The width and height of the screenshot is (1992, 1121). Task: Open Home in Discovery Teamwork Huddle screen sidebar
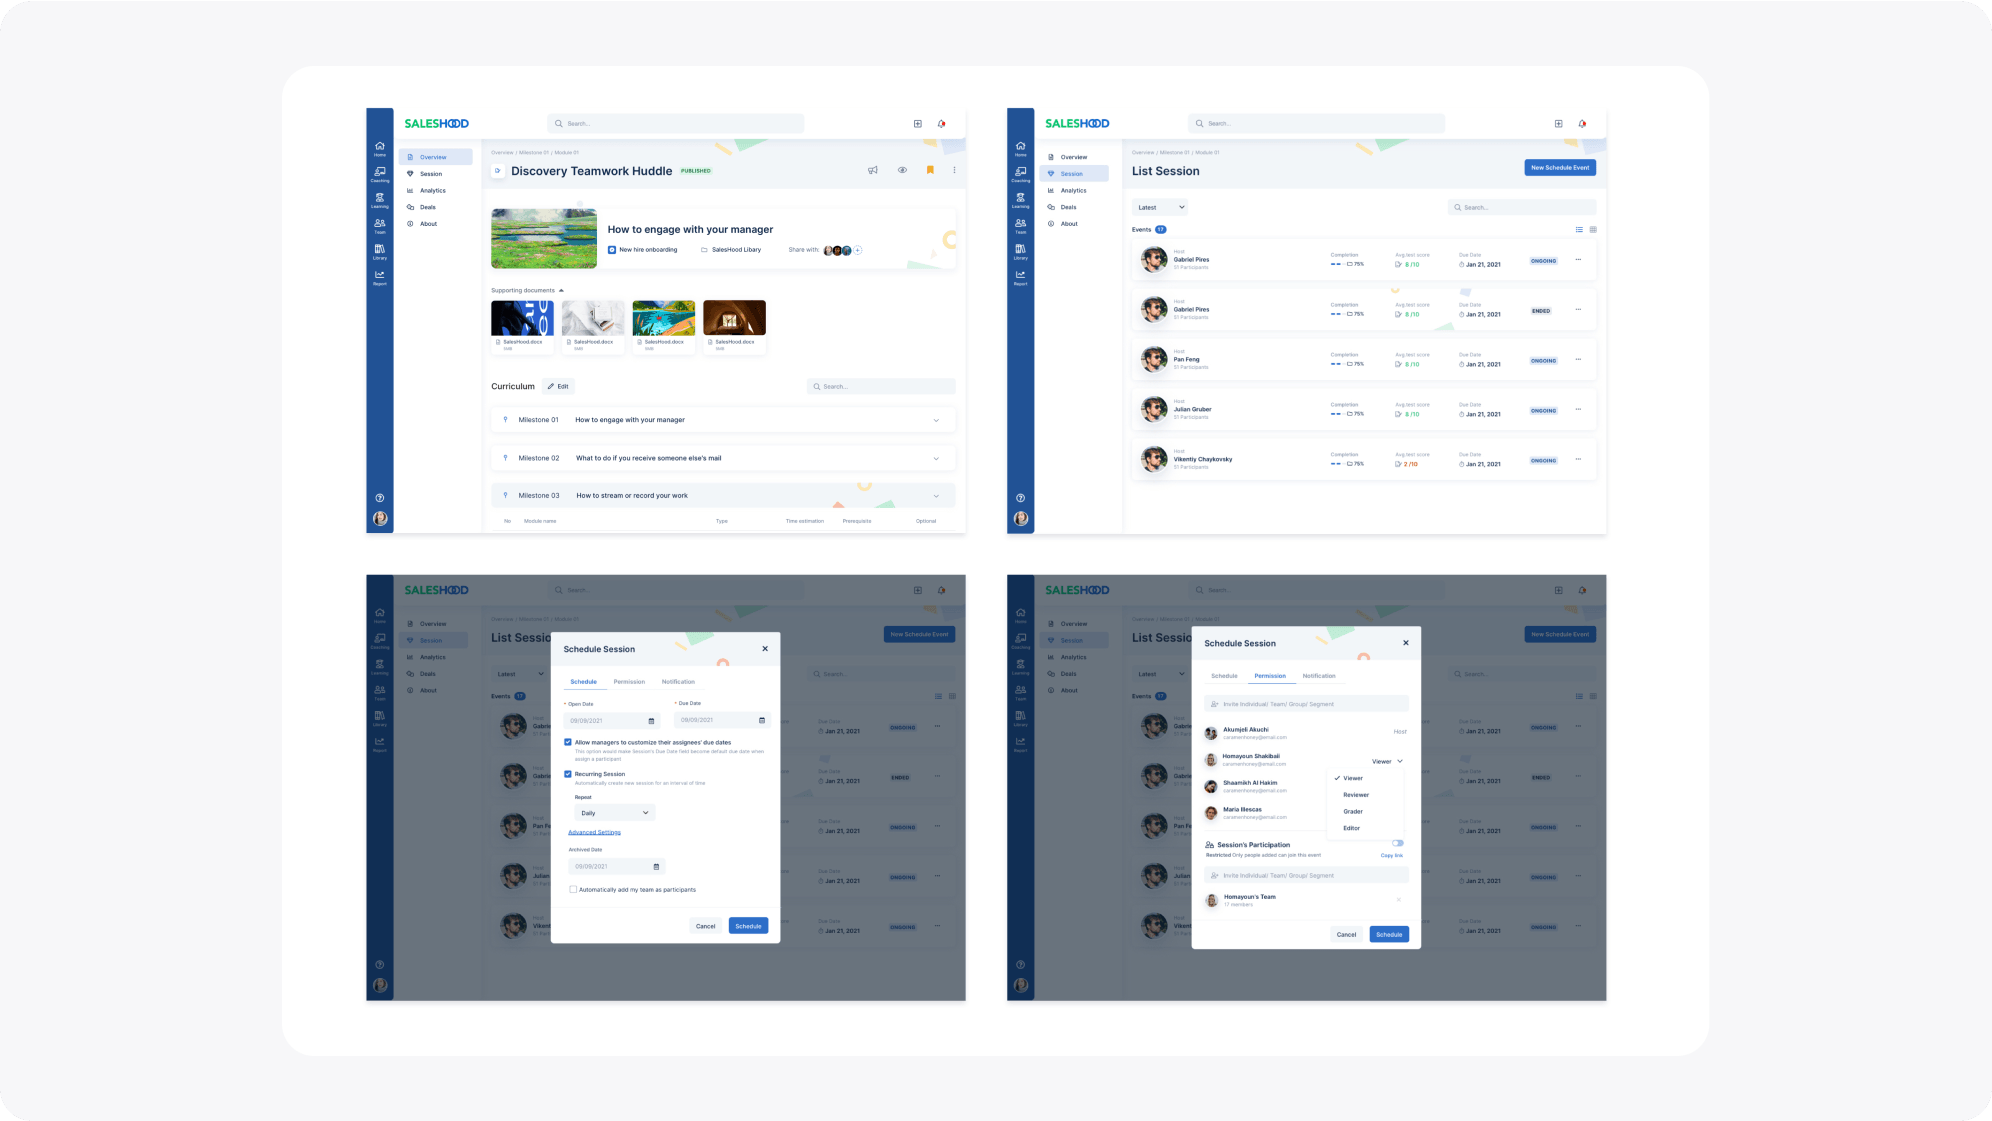click(379, 148)
